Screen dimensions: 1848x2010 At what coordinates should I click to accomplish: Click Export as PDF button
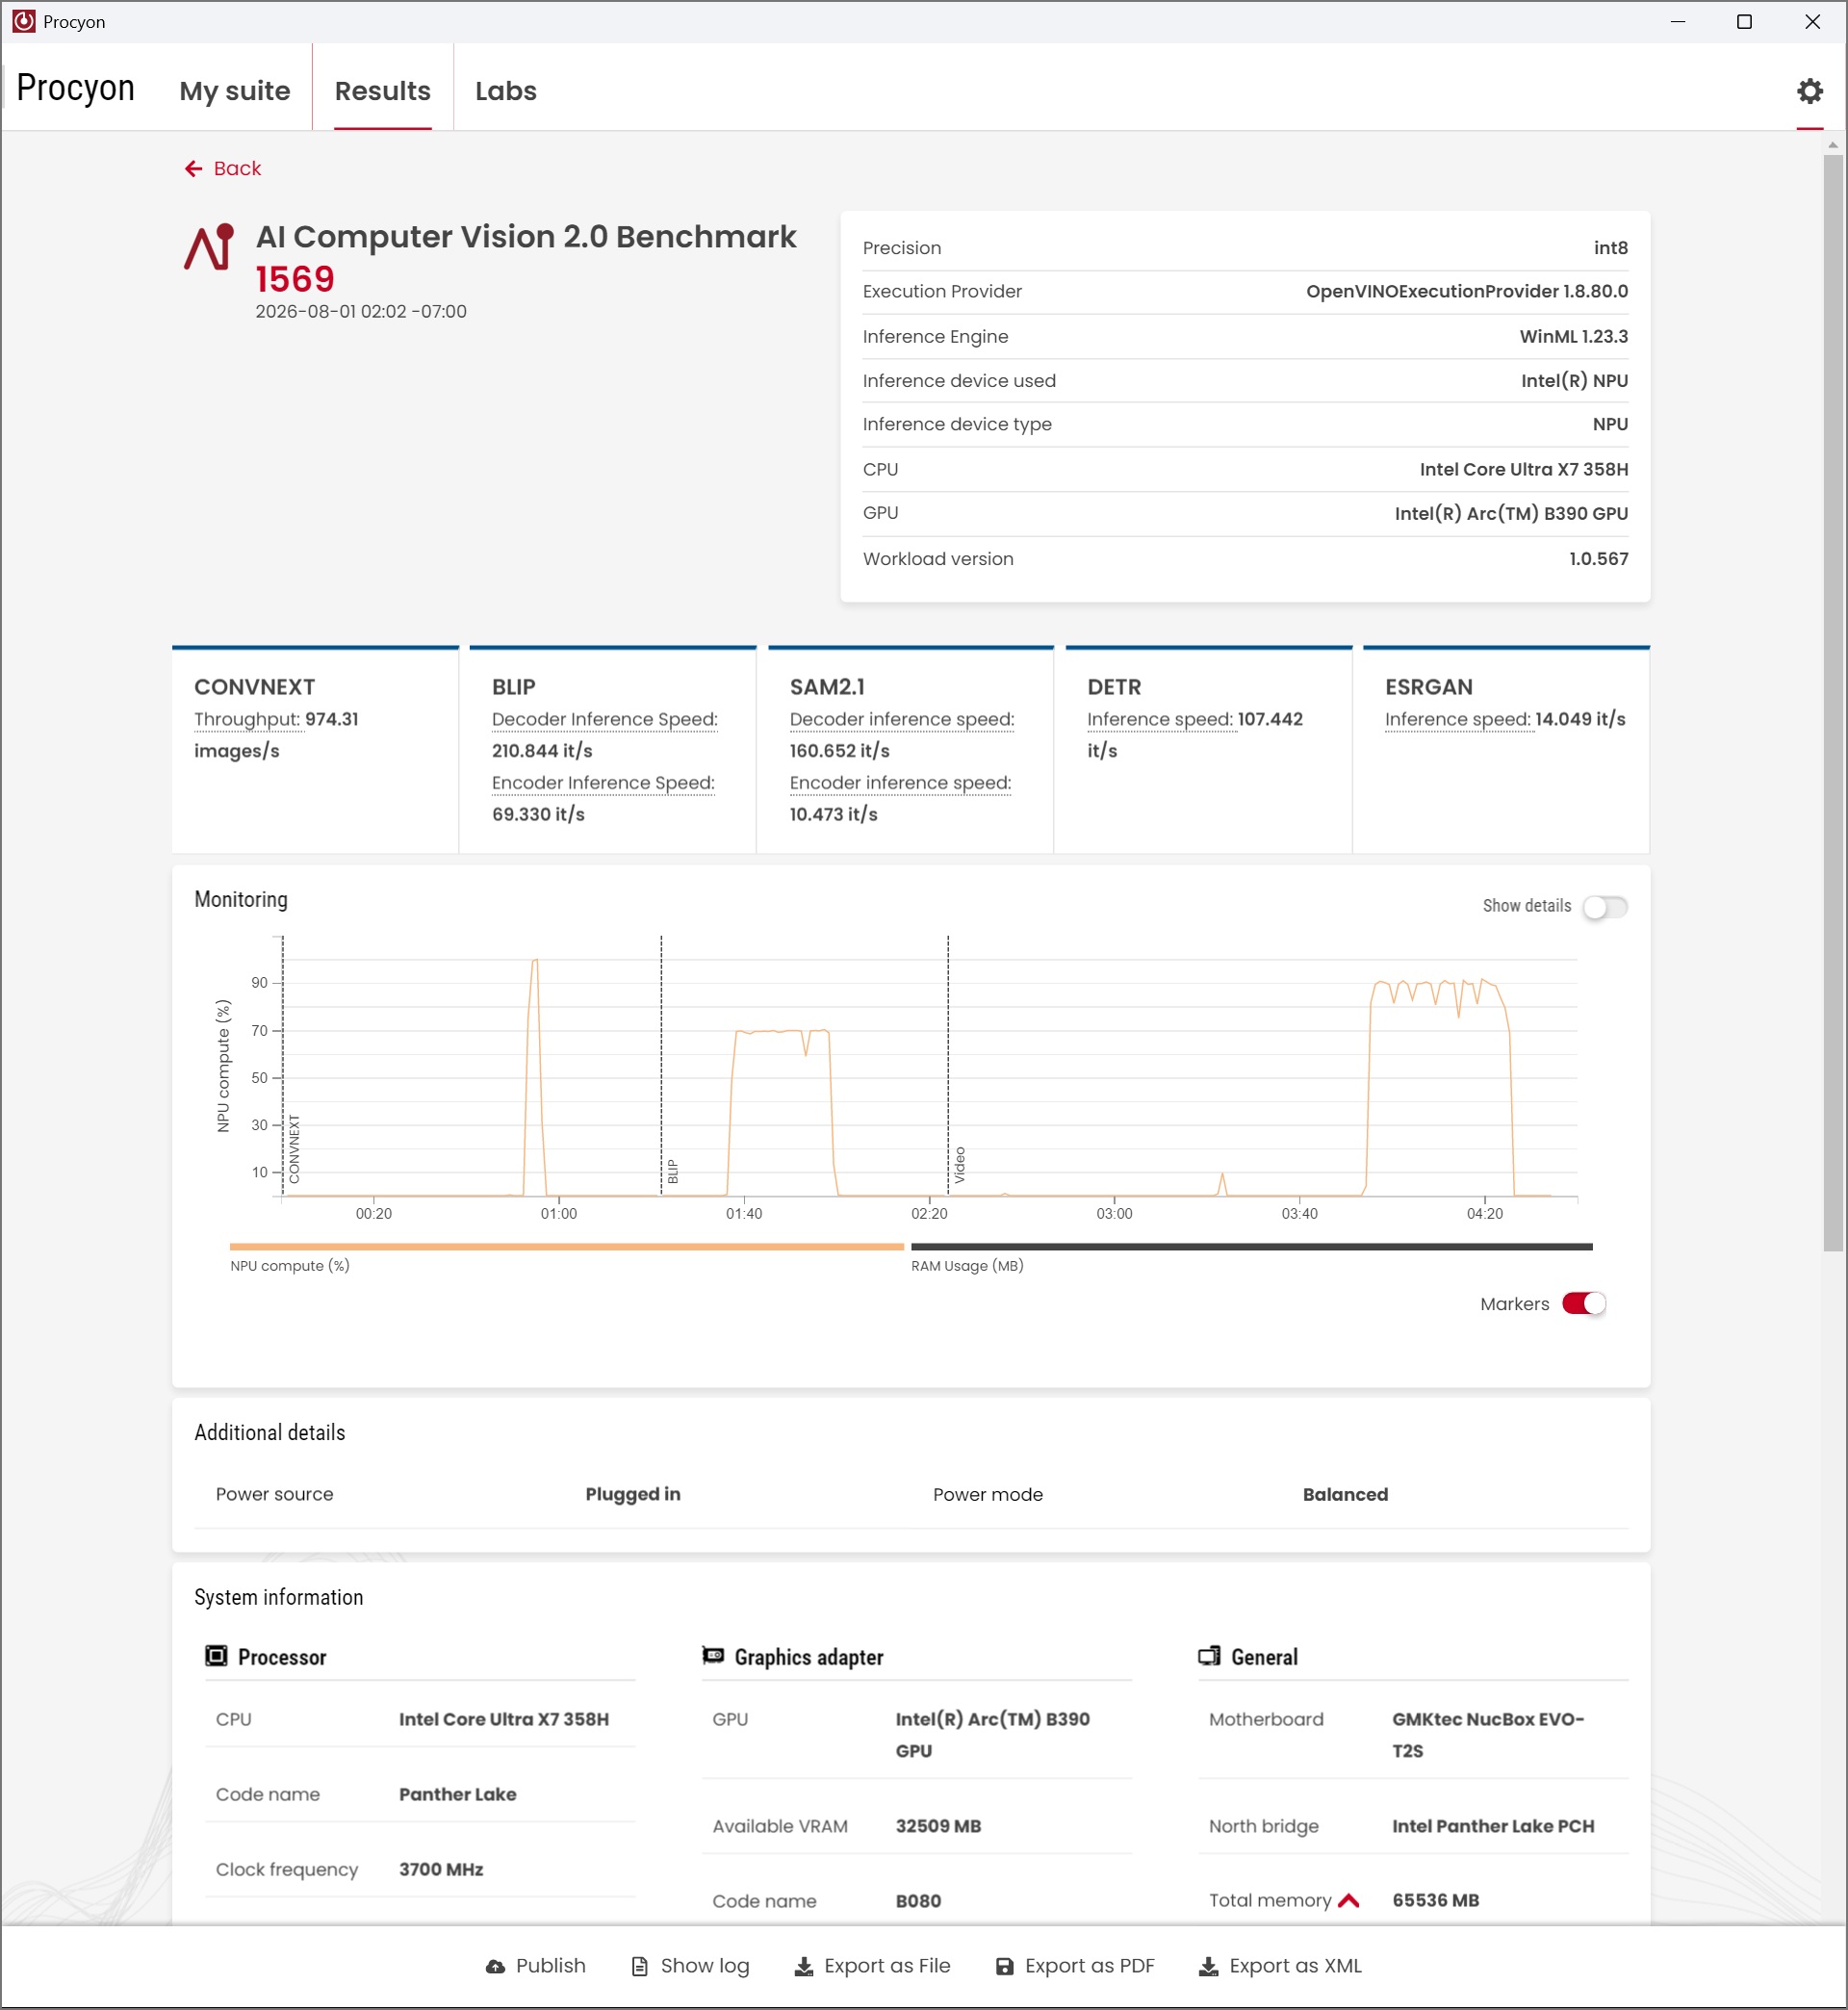click(1075, 1966)
